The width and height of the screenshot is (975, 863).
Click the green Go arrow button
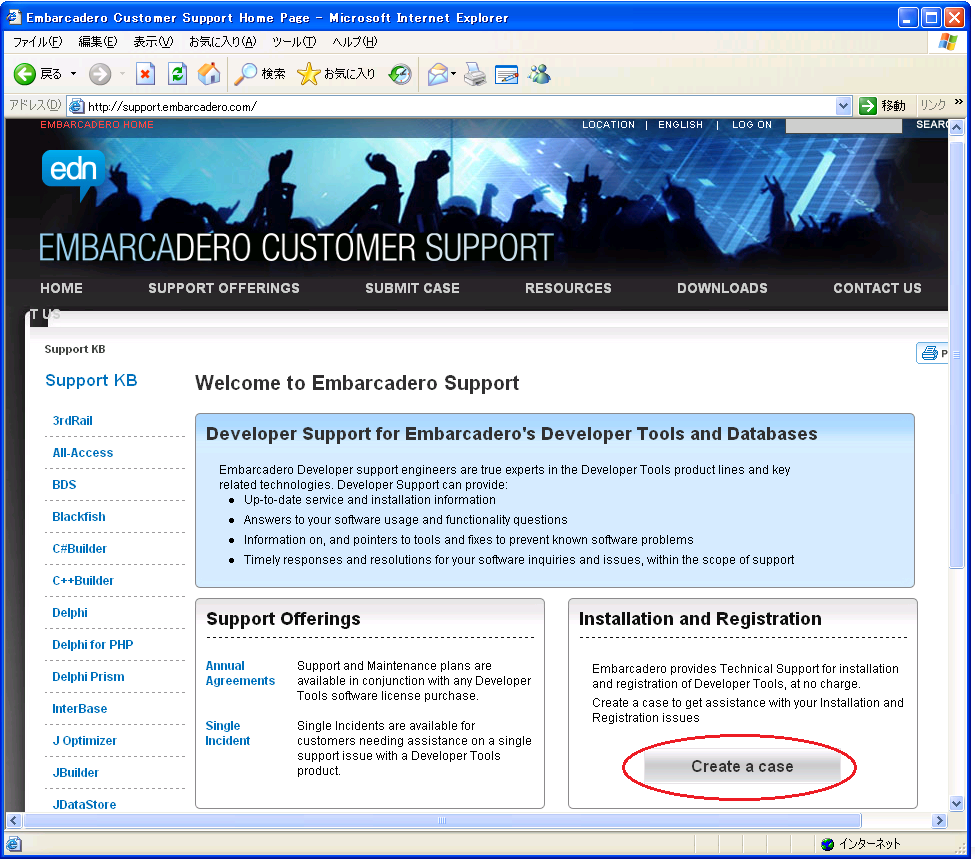pyautogui.click(x=867, y=106)
